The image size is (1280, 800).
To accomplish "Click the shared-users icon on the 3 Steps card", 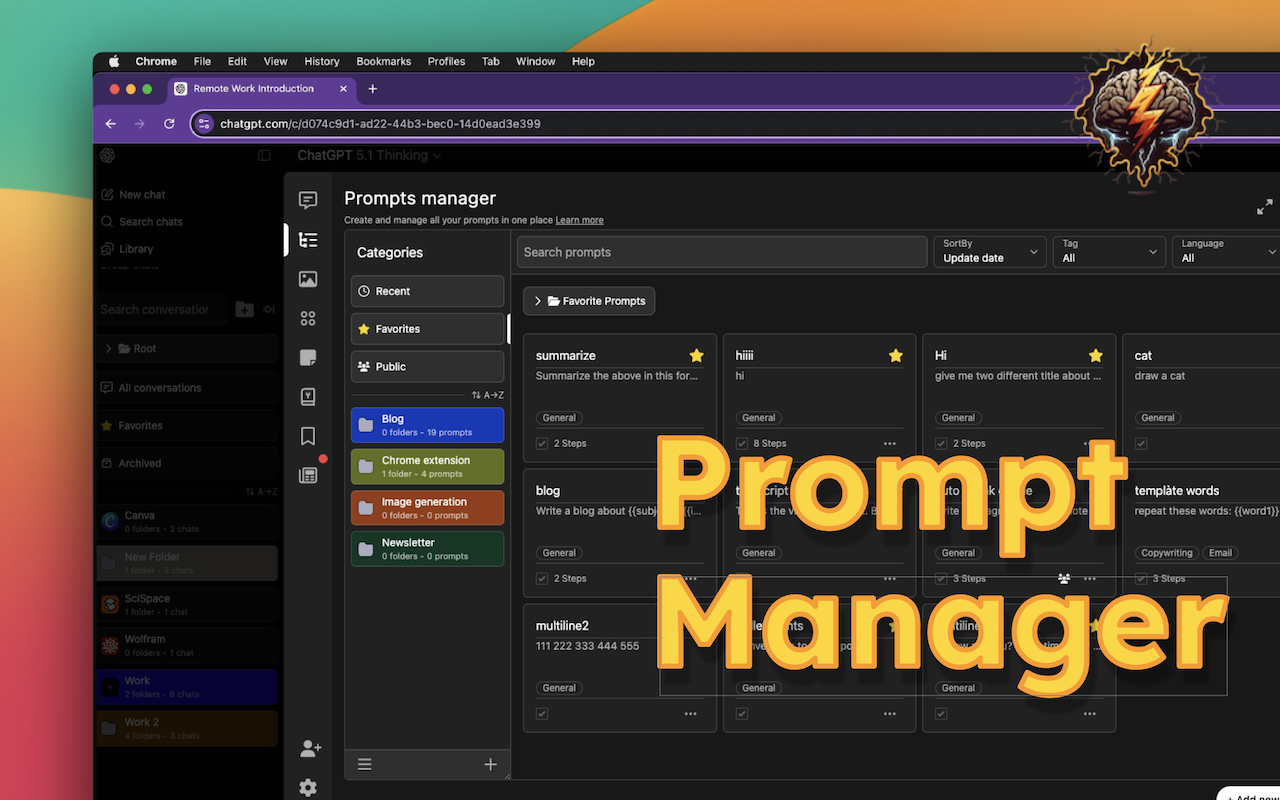I will 1064,578.
